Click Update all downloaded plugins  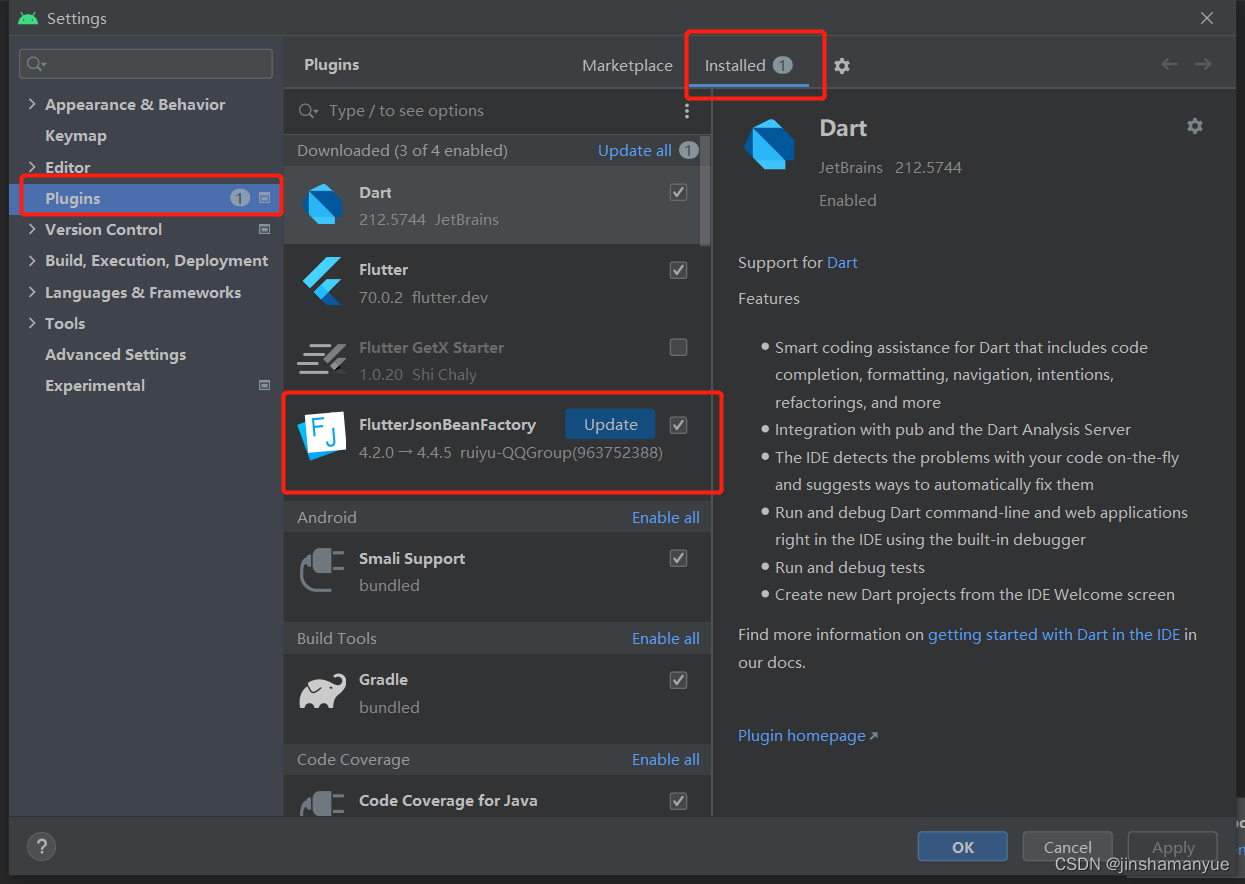(635, 150)
